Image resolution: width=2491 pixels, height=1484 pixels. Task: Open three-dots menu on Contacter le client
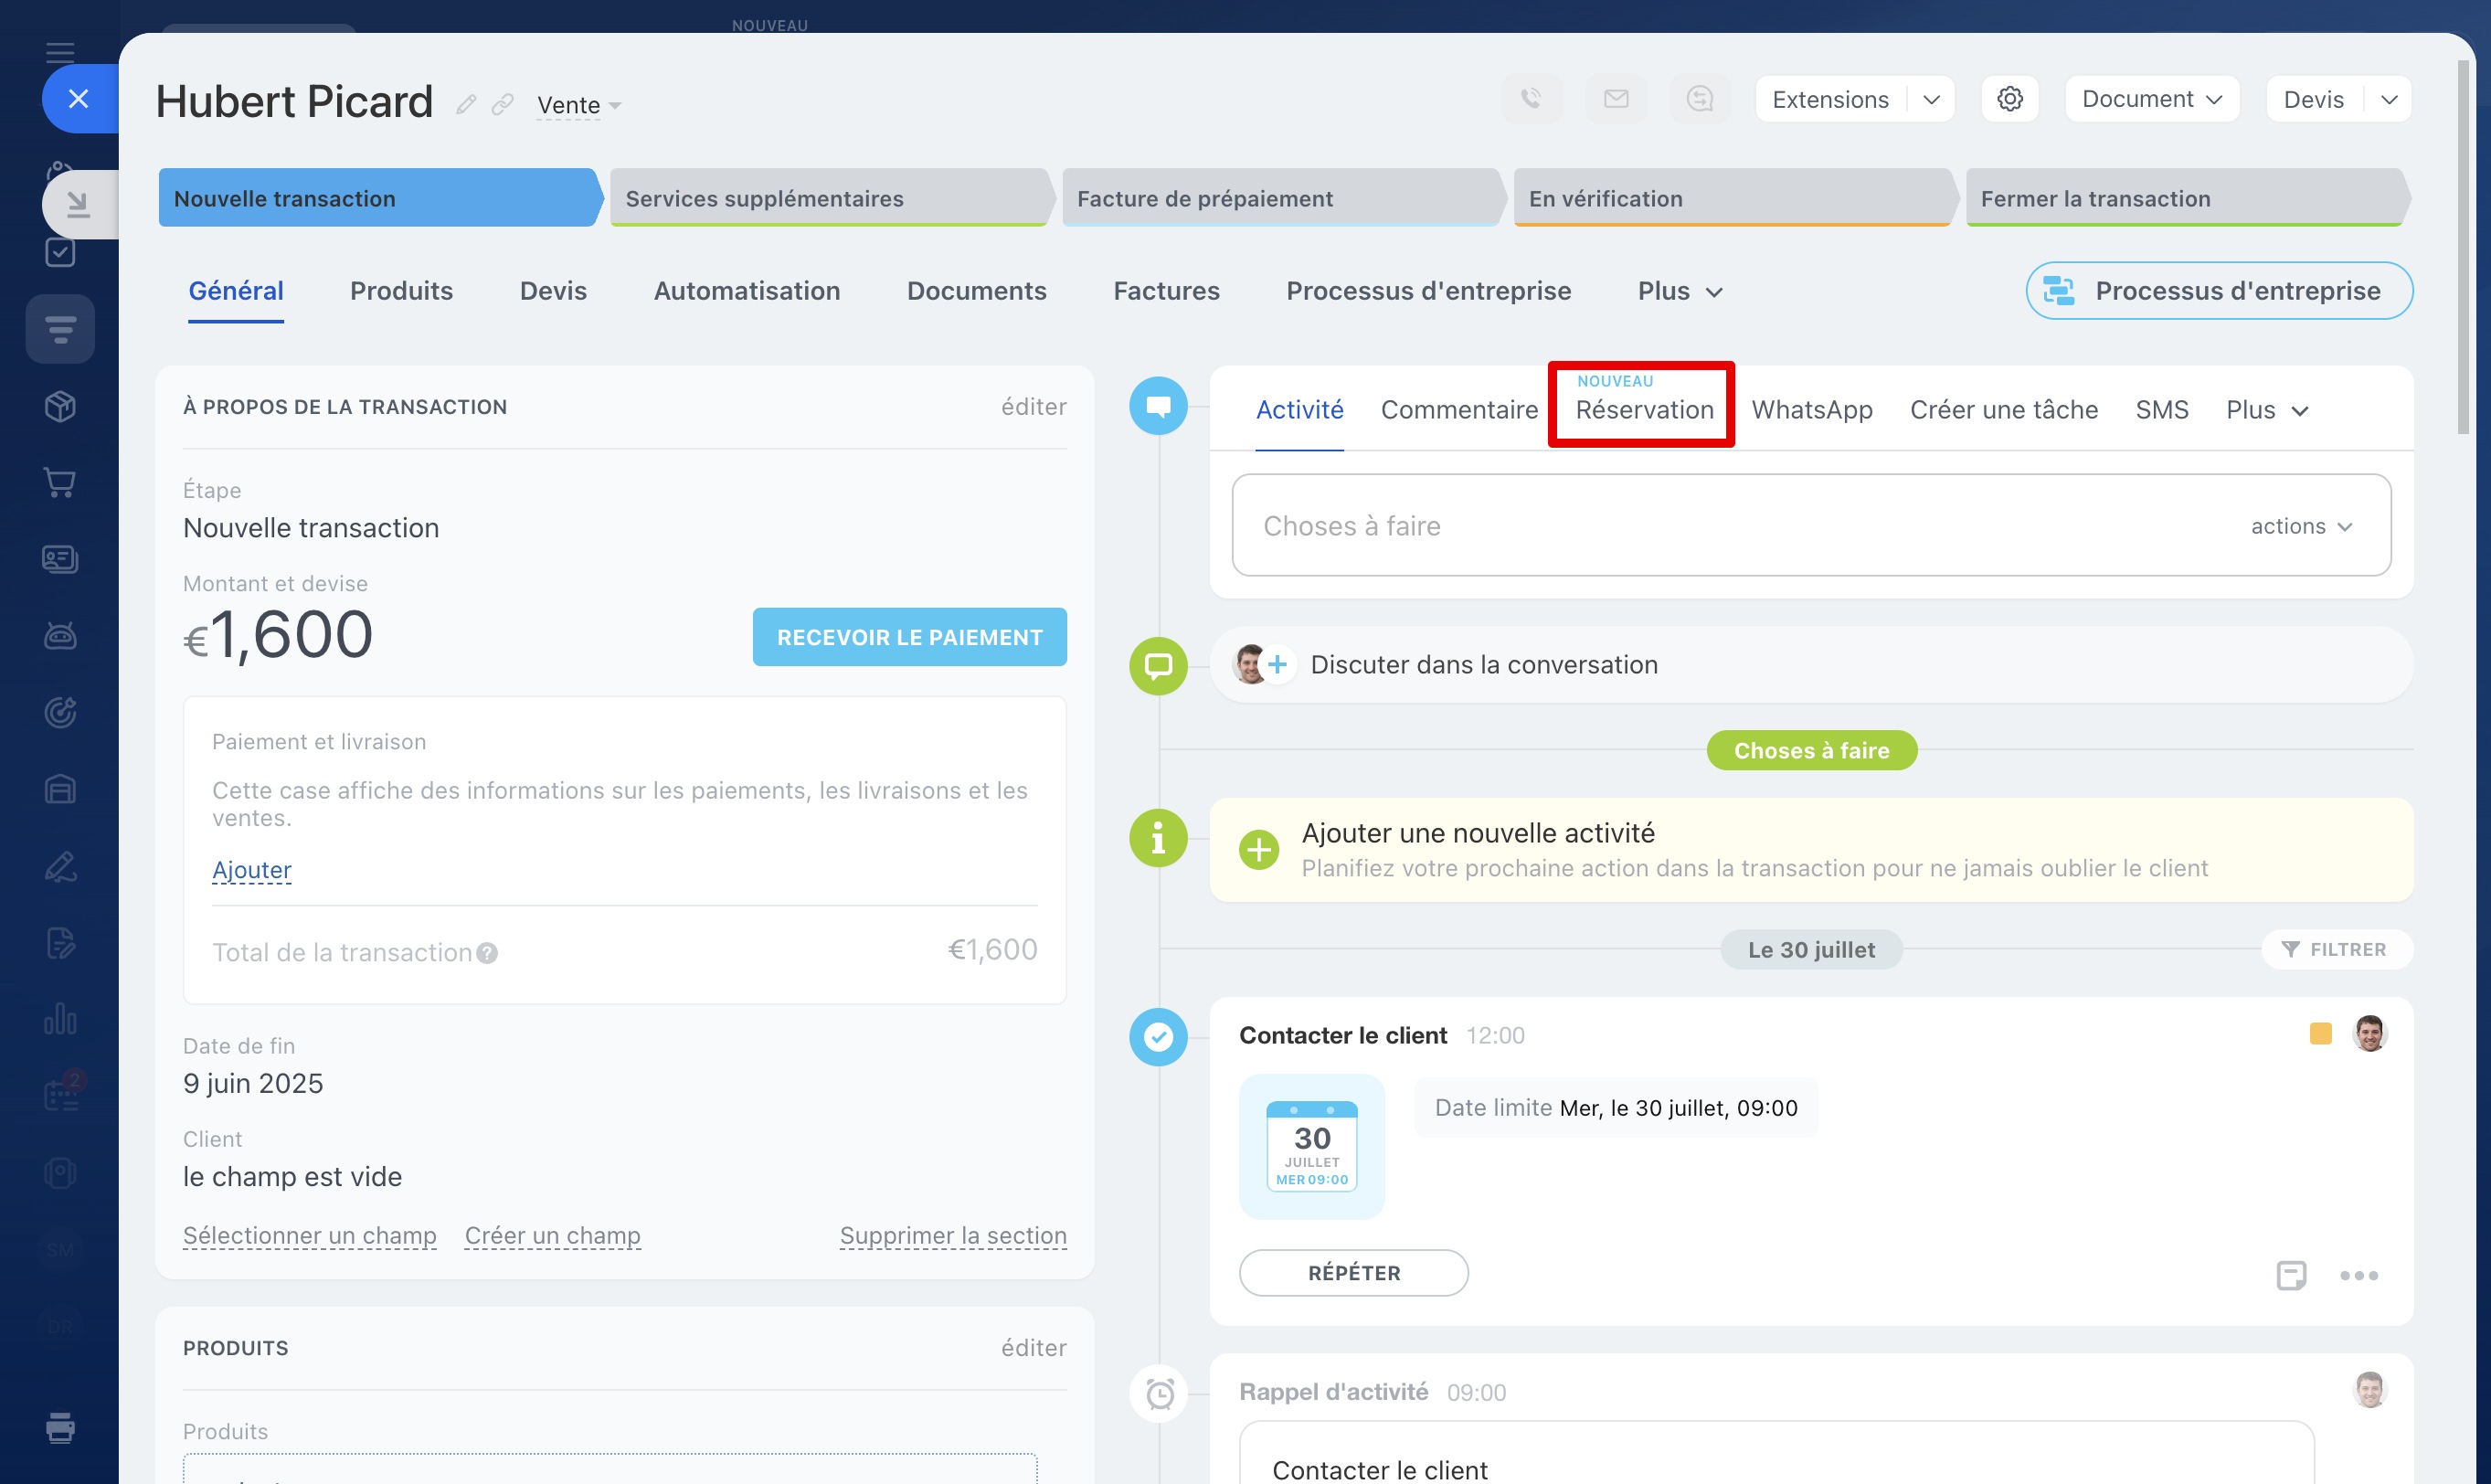(x=2358, y=1275)
